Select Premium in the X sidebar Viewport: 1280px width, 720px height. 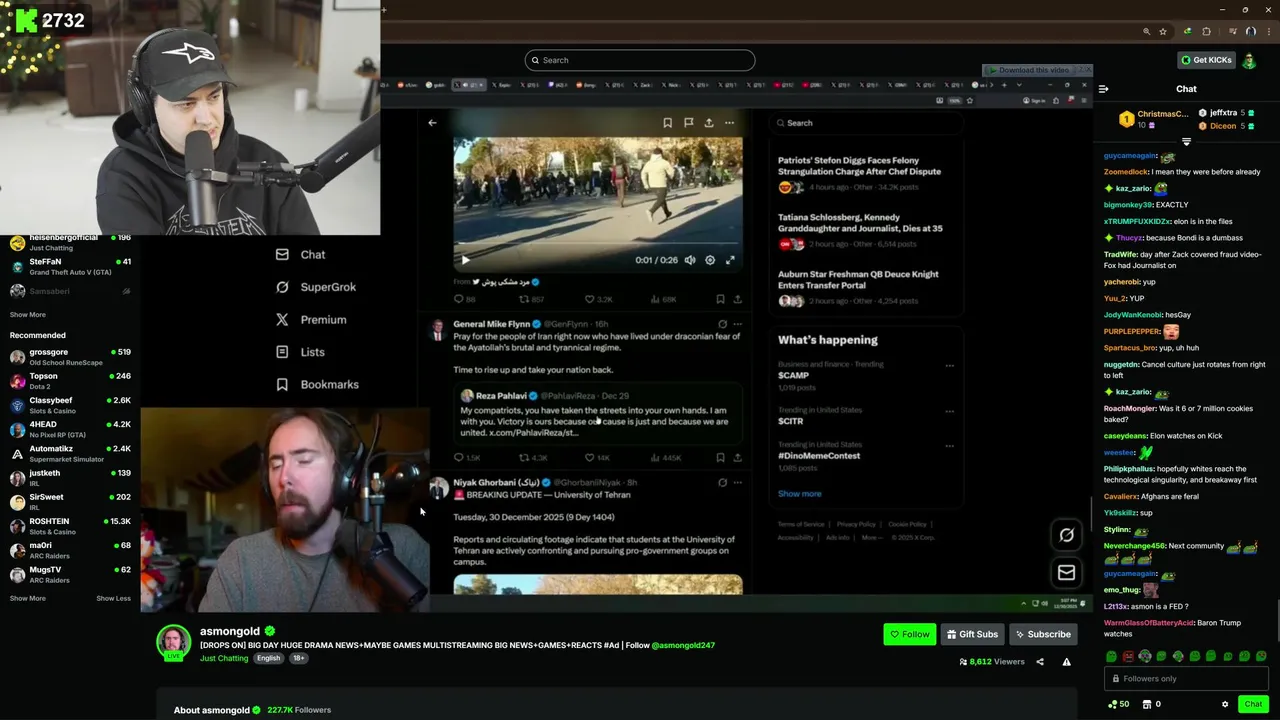tap(310, 320)
